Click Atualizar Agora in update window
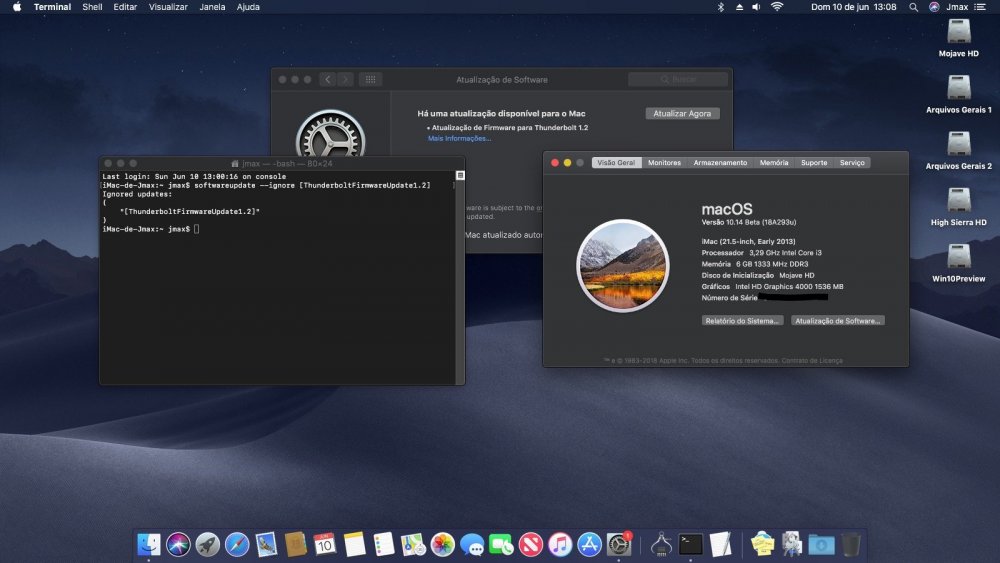The height and width of the screenshot is (563, 1000). (682, 113)
